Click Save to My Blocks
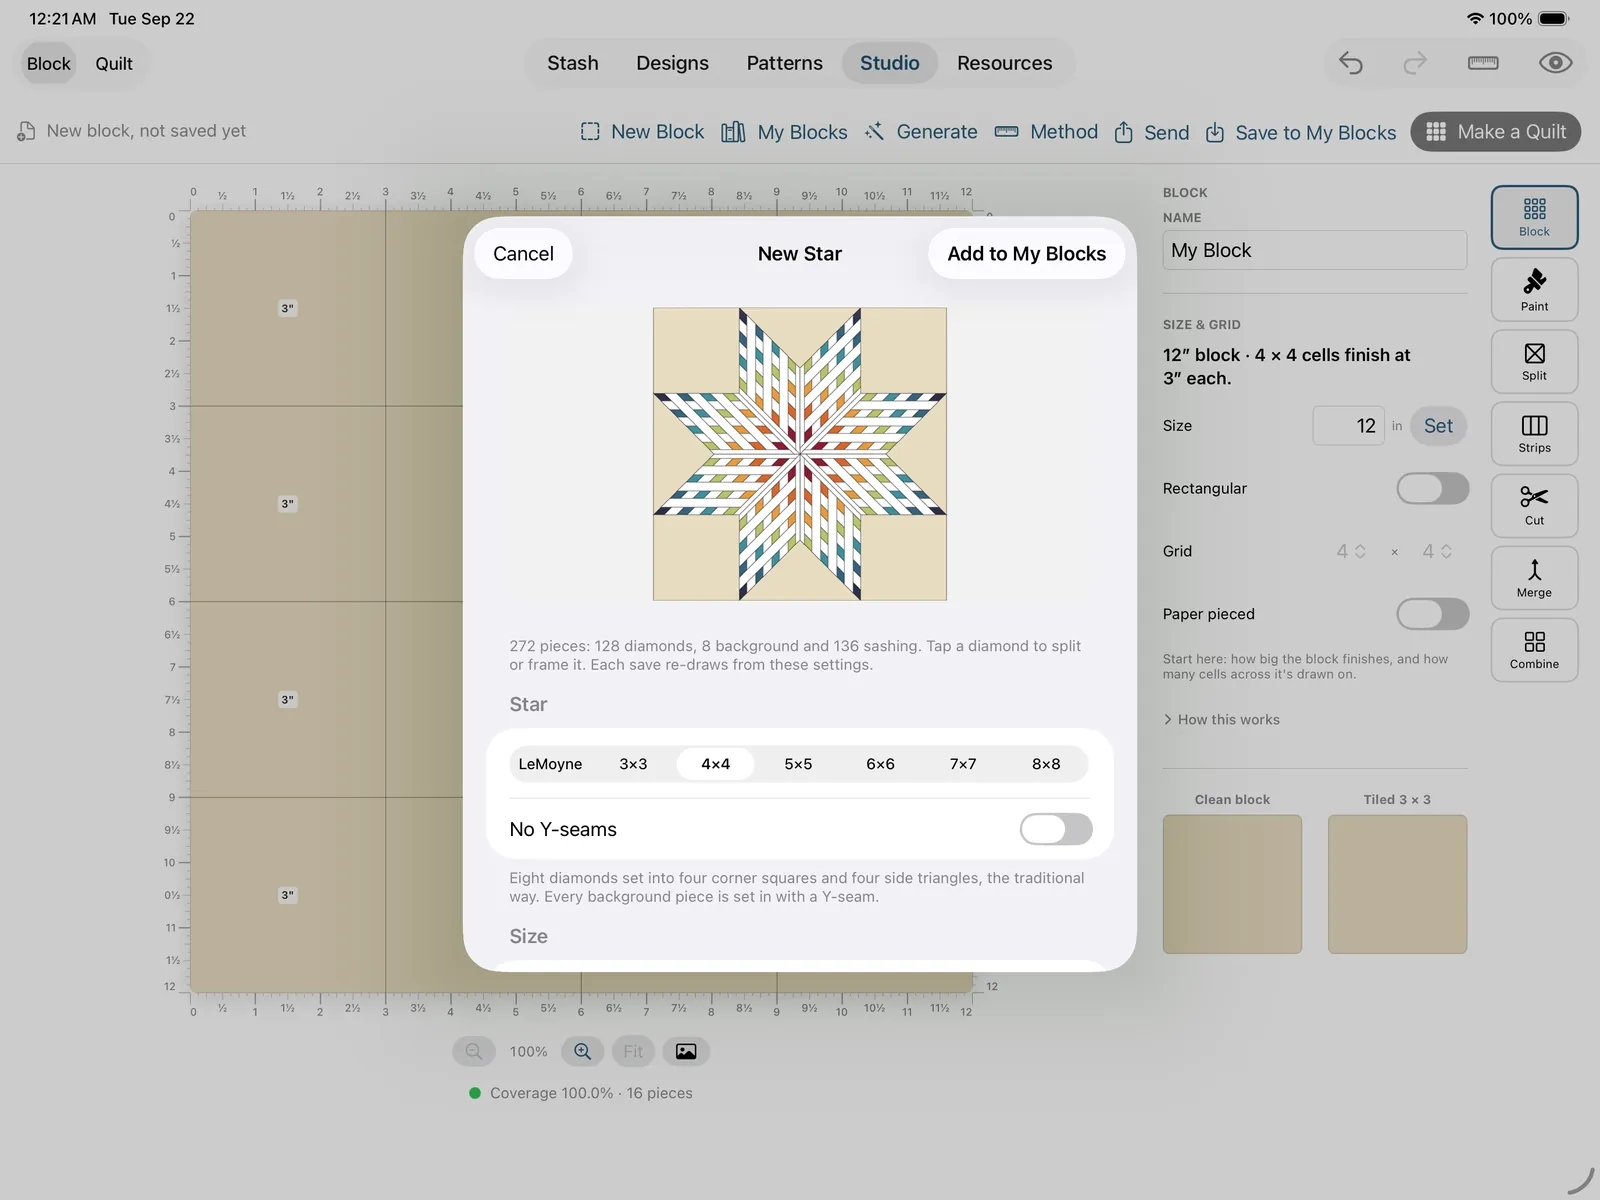Screen dimensions: 1600x1200 coord(1300,132)
